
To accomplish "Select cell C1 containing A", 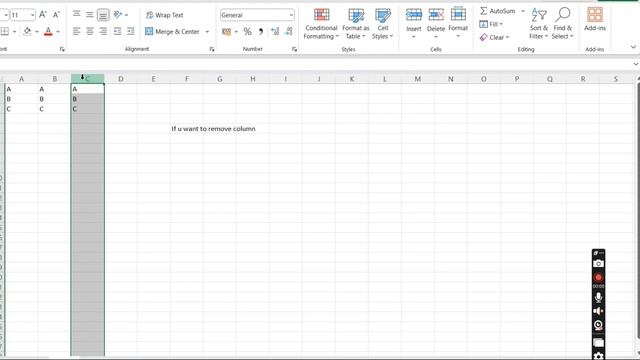I will (x=87, y=89).
